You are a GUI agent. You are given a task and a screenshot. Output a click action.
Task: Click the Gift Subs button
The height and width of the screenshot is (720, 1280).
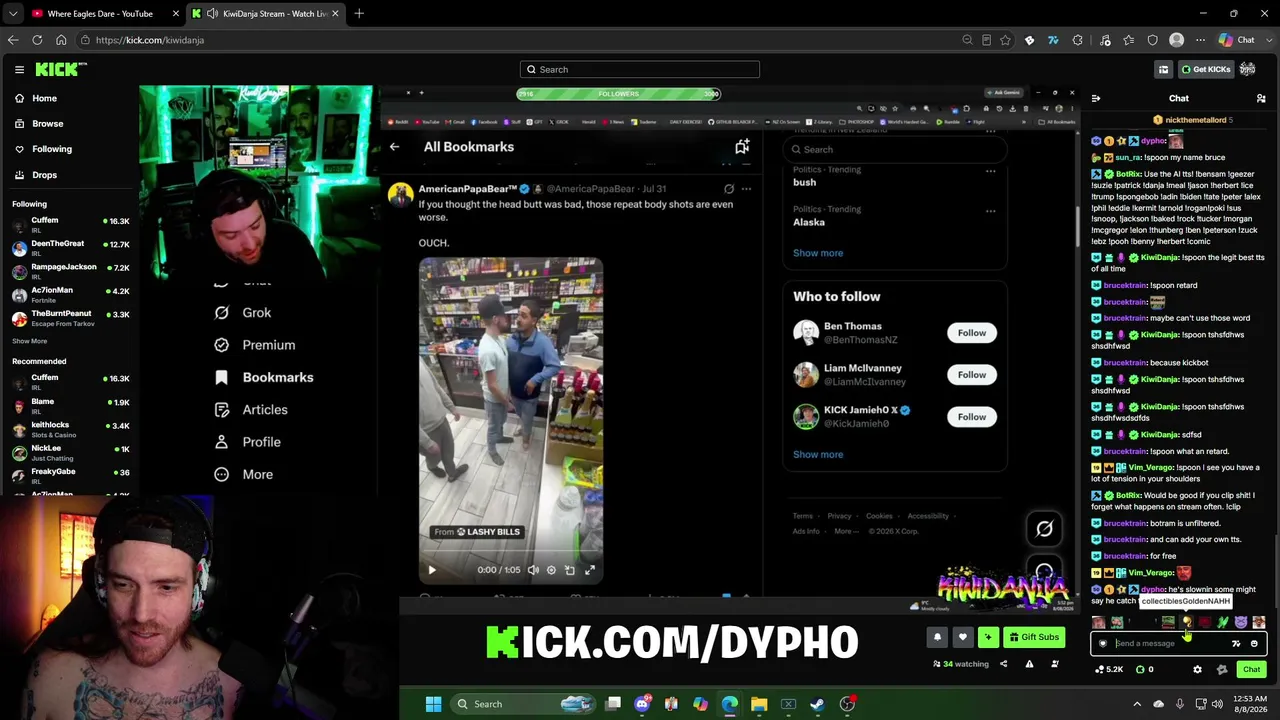[x=1034, y=637]
